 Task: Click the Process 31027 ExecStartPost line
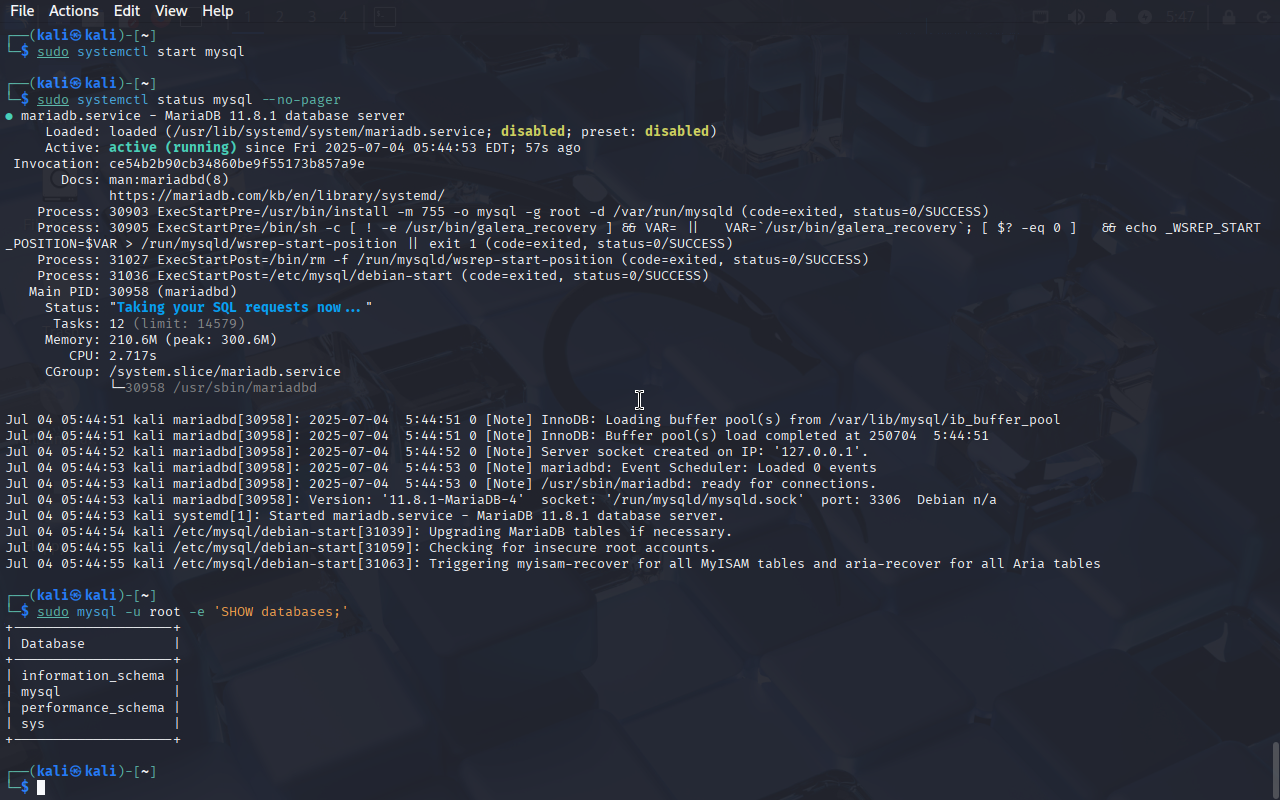pos(453,260)
